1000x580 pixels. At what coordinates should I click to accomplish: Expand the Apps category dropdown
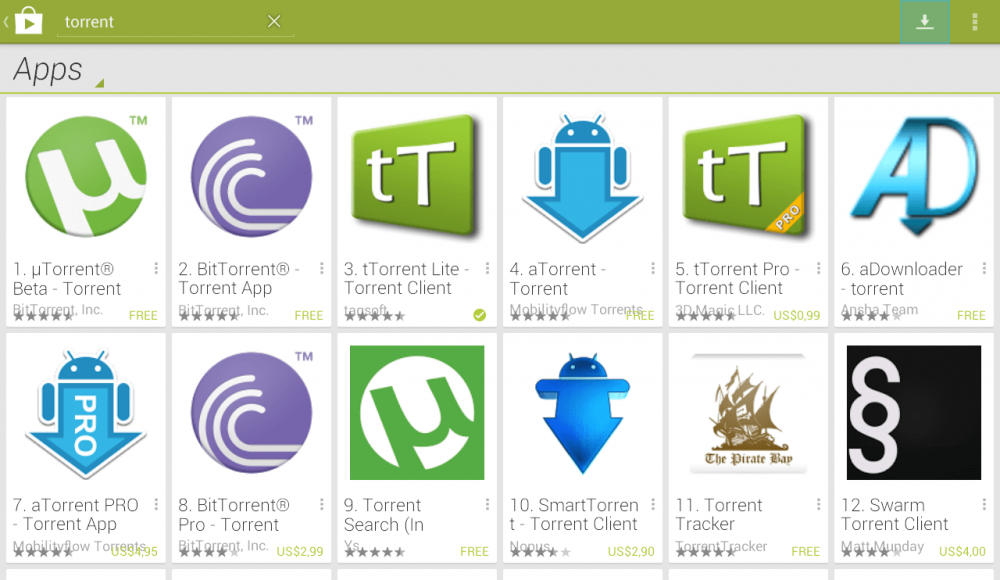pos(58,70)
